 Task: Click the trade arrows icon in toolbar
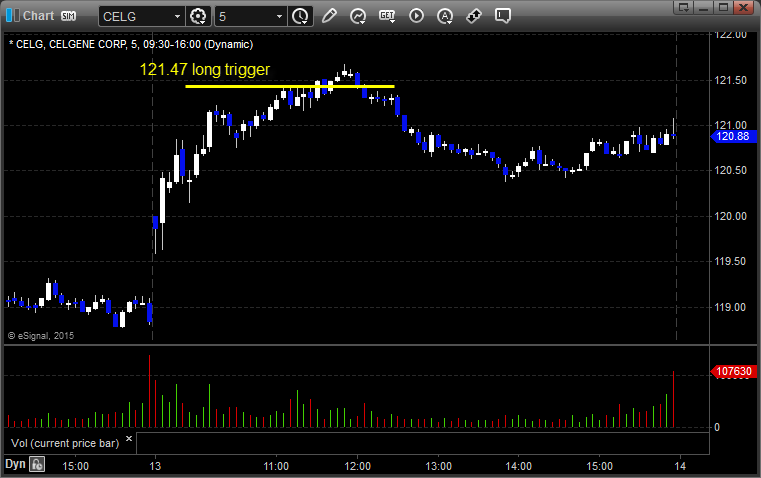click(x=474, y=16)
